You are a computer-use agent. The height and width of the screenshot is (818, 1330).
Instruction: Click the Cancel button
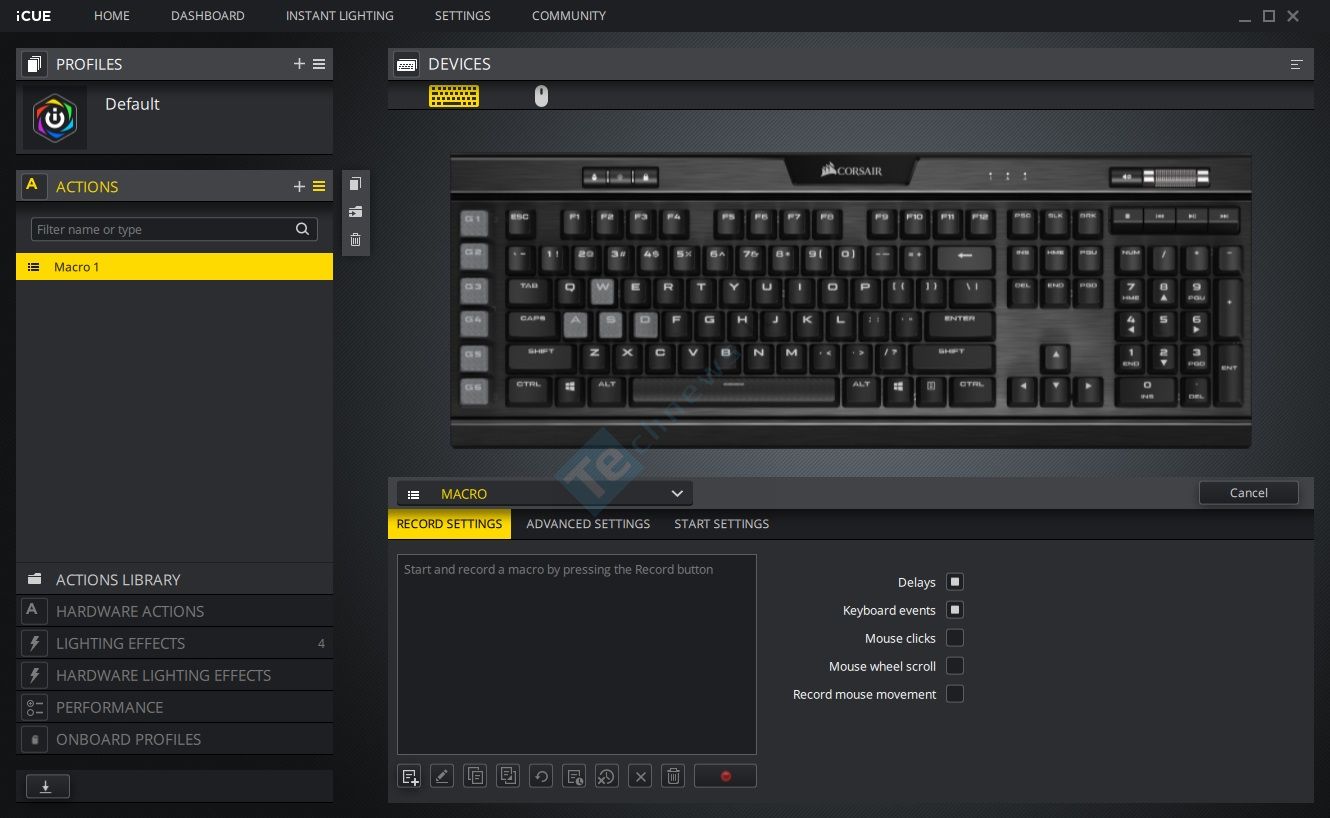point(1249,493)
